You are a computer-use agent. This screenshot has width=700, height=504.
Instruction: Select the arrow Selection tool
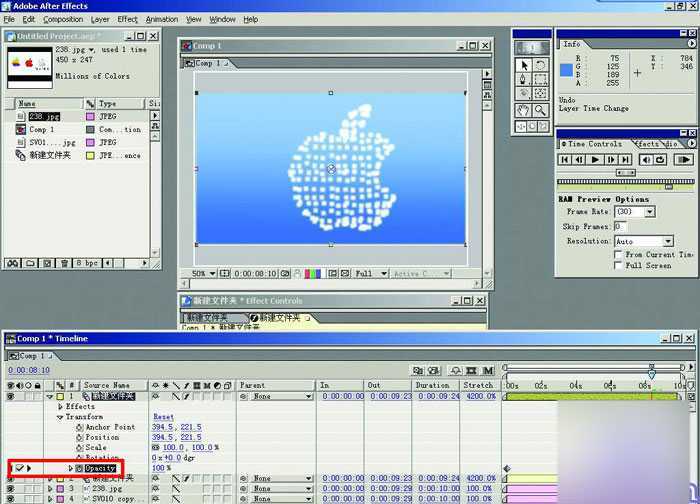524,65
